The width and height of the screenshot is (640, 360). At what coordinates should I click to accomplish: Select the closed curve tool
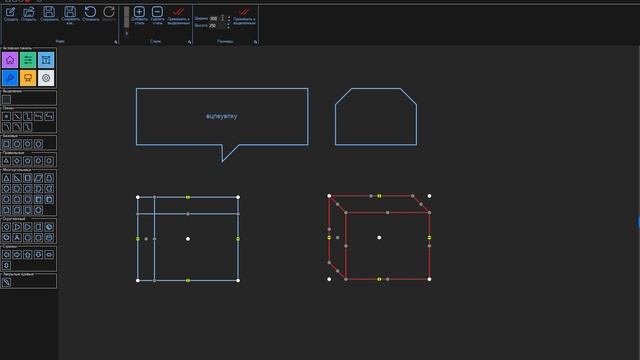(x=7, y=282)
